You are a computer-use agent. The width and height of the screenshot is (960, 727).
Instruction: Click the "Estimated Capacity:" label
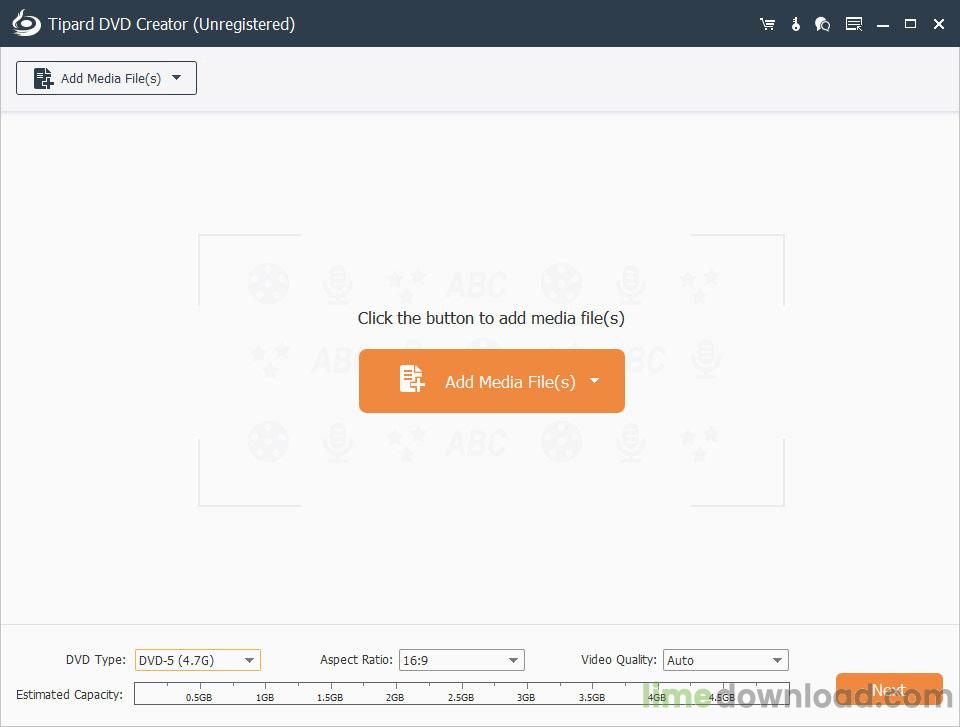click(x=69, y=695)
